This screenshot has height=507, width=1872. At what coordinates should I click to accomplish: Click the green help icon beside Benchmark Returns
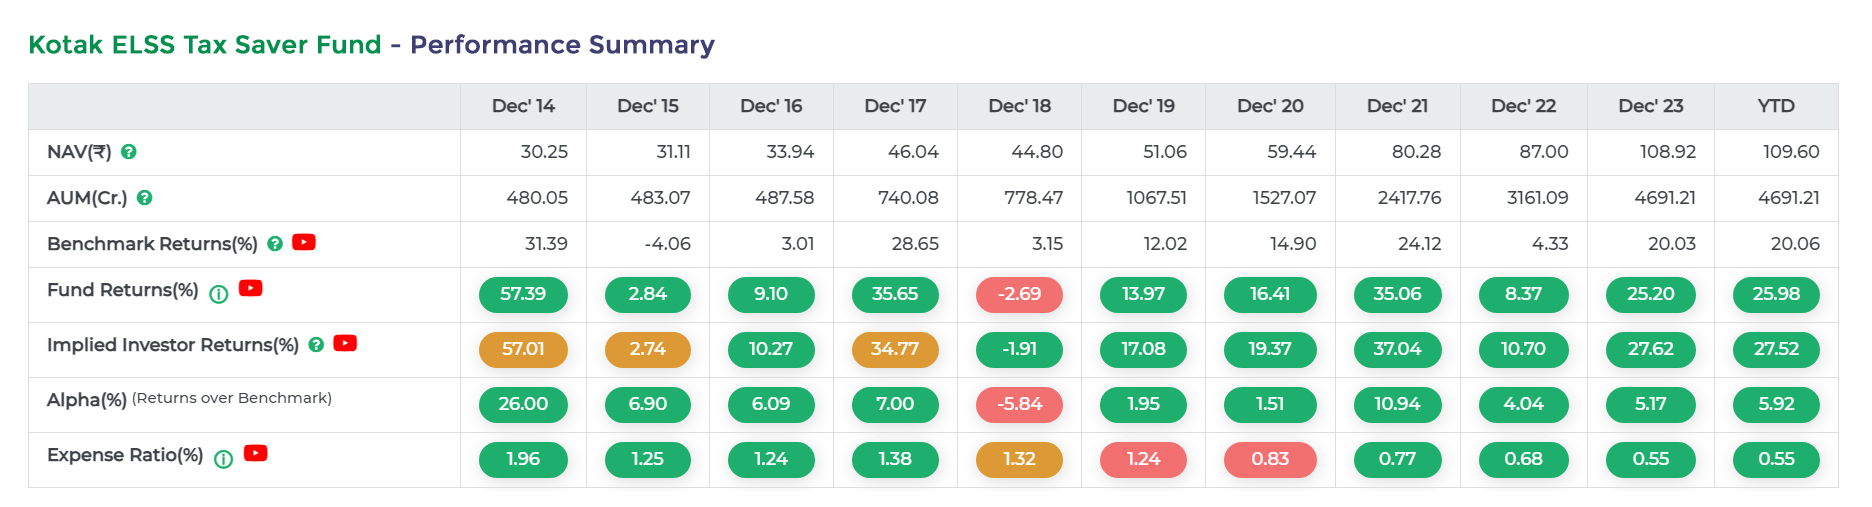275,243
